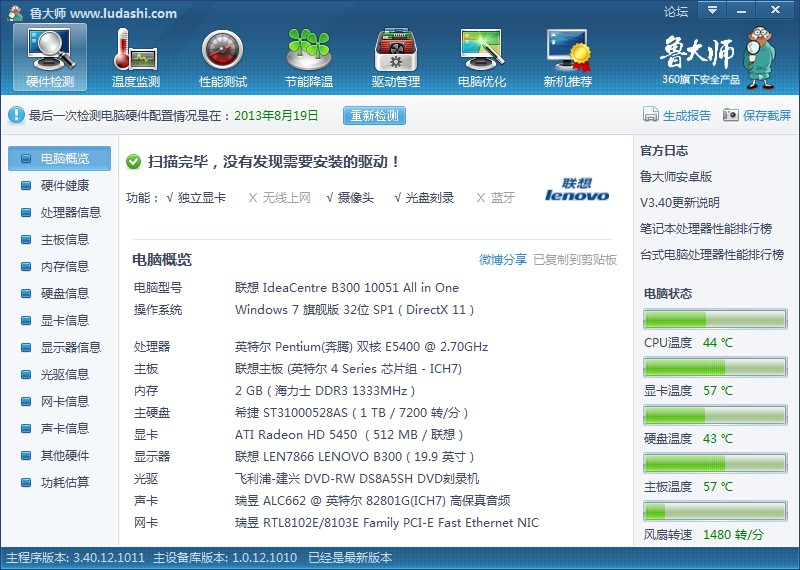Click 飞利浦-建兴 DVD-RW drive text
This screenshot has height=570, width=800.
(357, 479)
